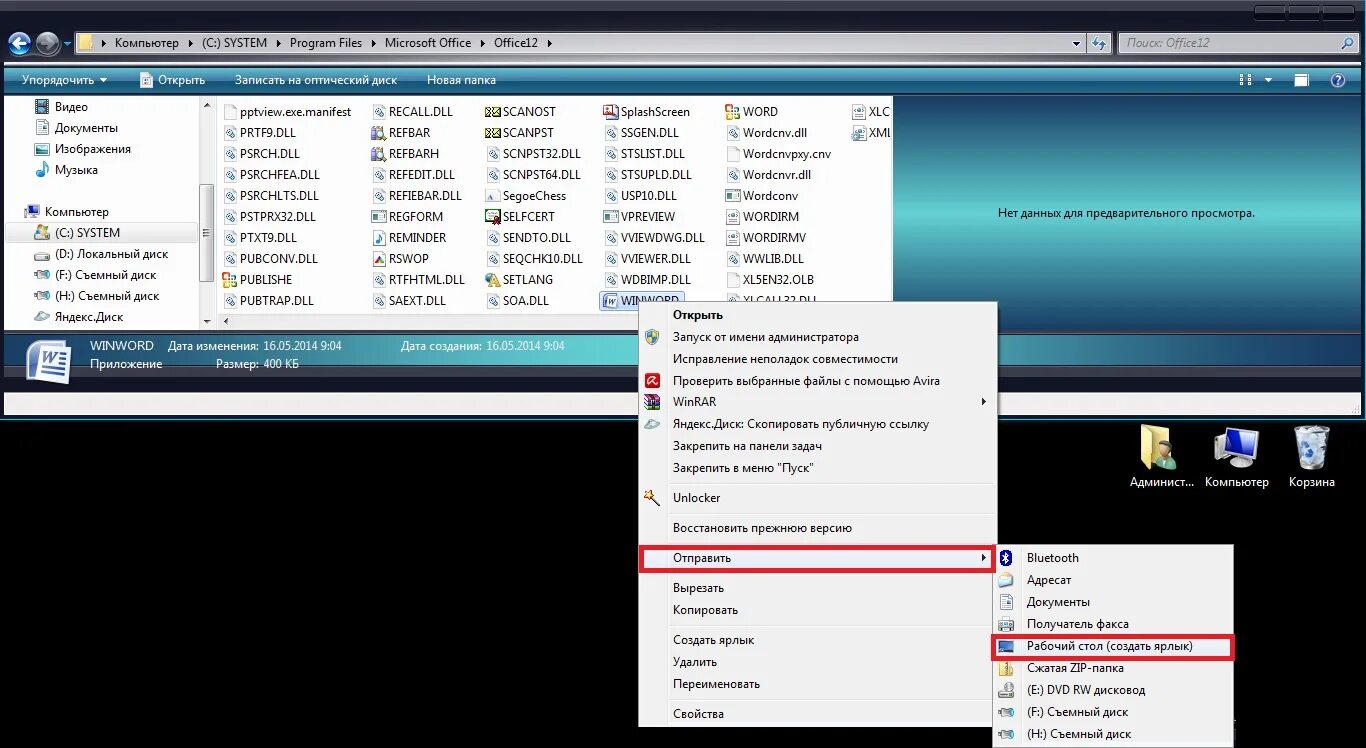Select the SCANPST file icon
This screenshot has width=1366, height=748.
(x=492, y=133)
